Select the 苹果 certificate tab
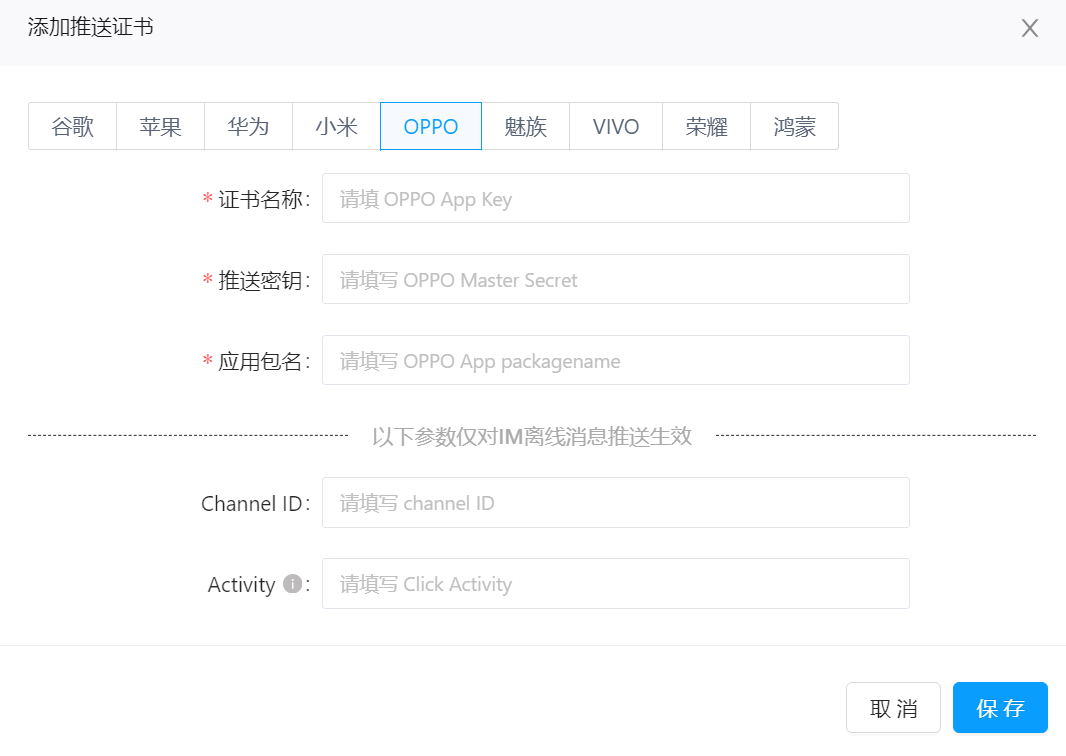The height and width of the screenshot is (756, 1066). click(x=161, y=127)
